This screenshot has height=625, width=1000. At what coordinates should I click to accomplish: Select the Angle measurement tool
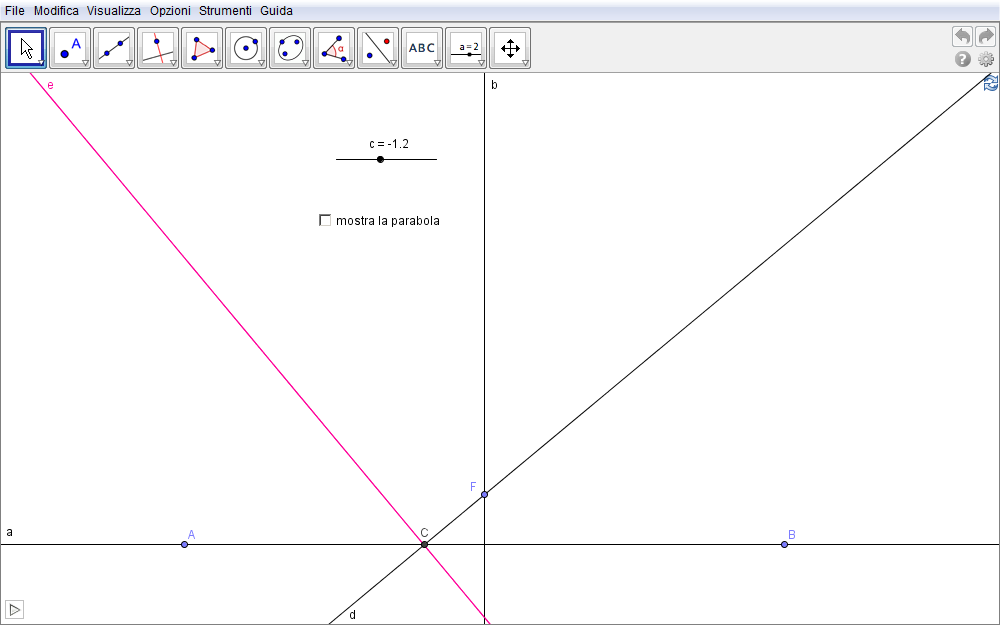(x=334, y=47)
